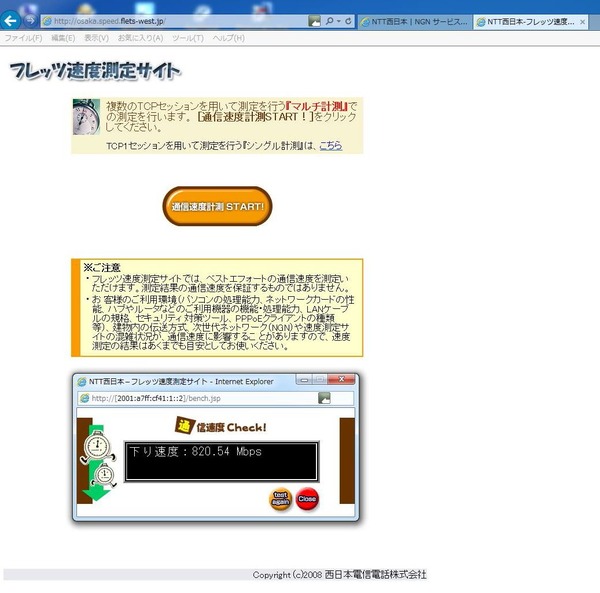Click the 通信速度 Check! heading in popup

221,426
